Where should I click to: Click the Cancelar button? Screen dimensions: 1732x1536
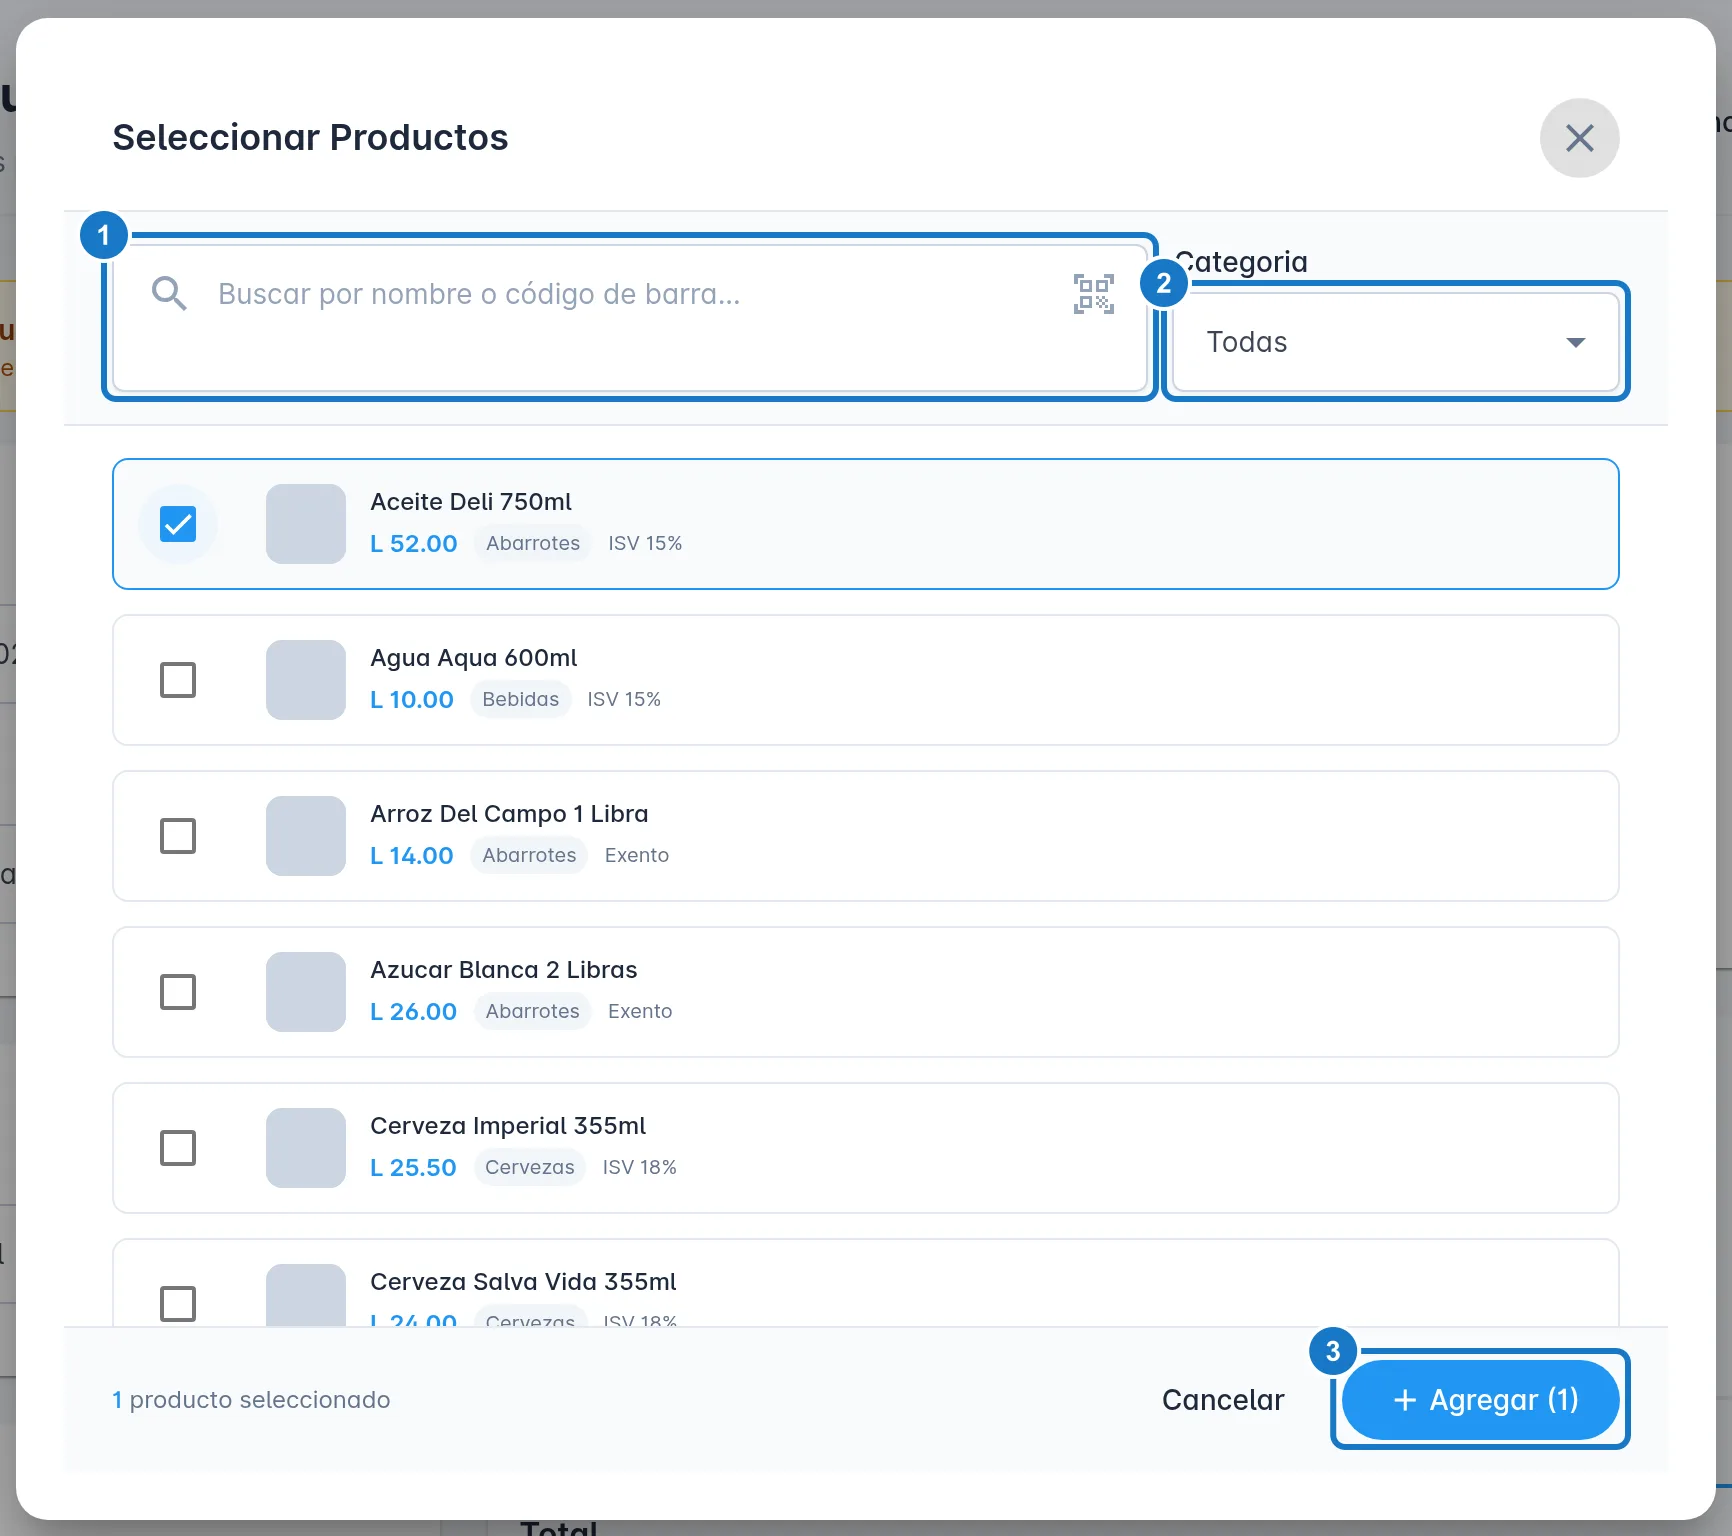point(1222,1400)
